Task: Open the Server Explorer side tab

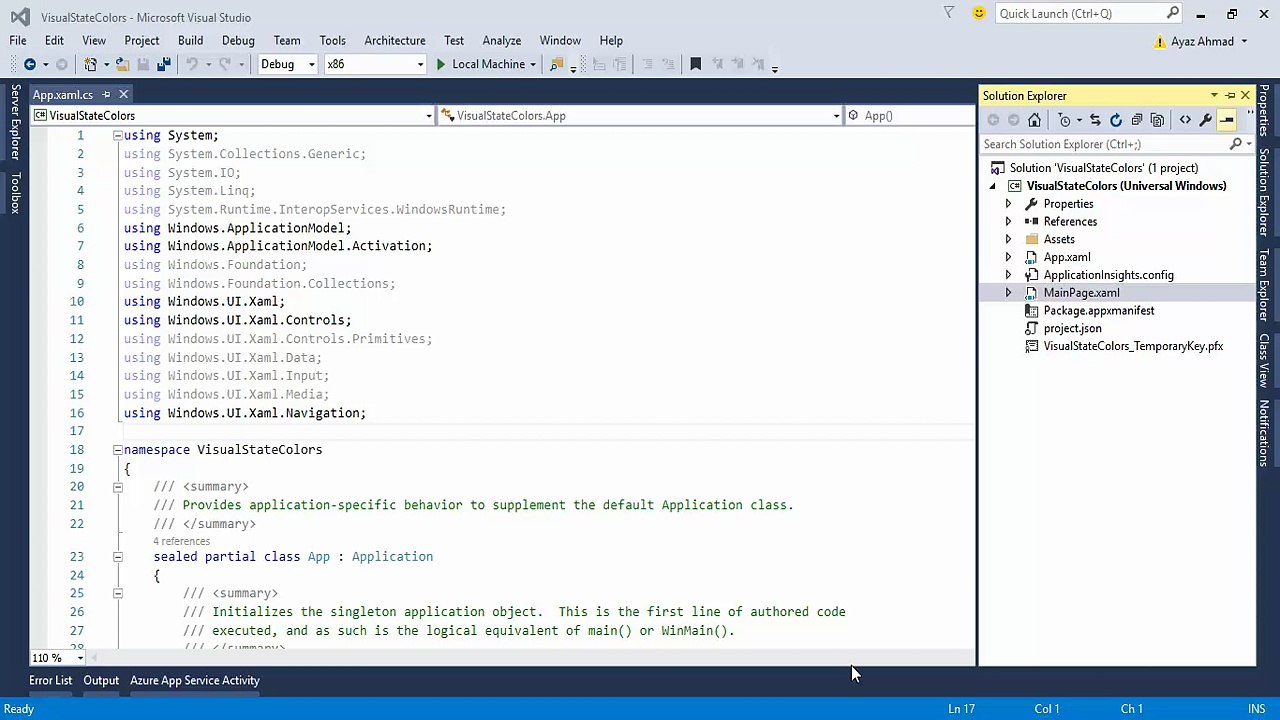Action: [x=15, y=123]
